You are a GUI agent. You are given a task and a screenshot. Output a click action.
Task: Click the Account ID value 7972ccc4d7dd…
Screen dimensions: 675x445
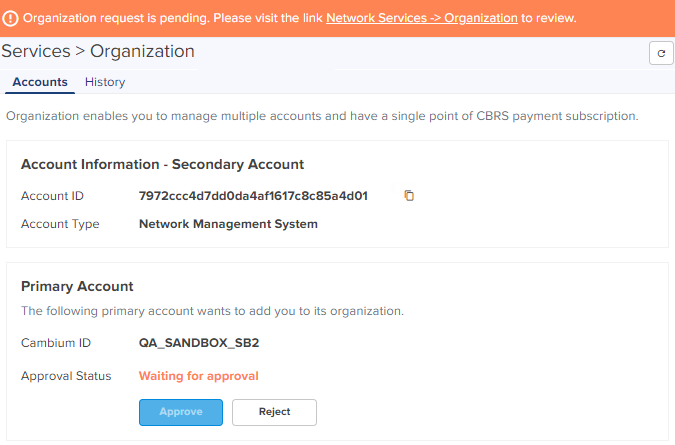tap(254, 196)
